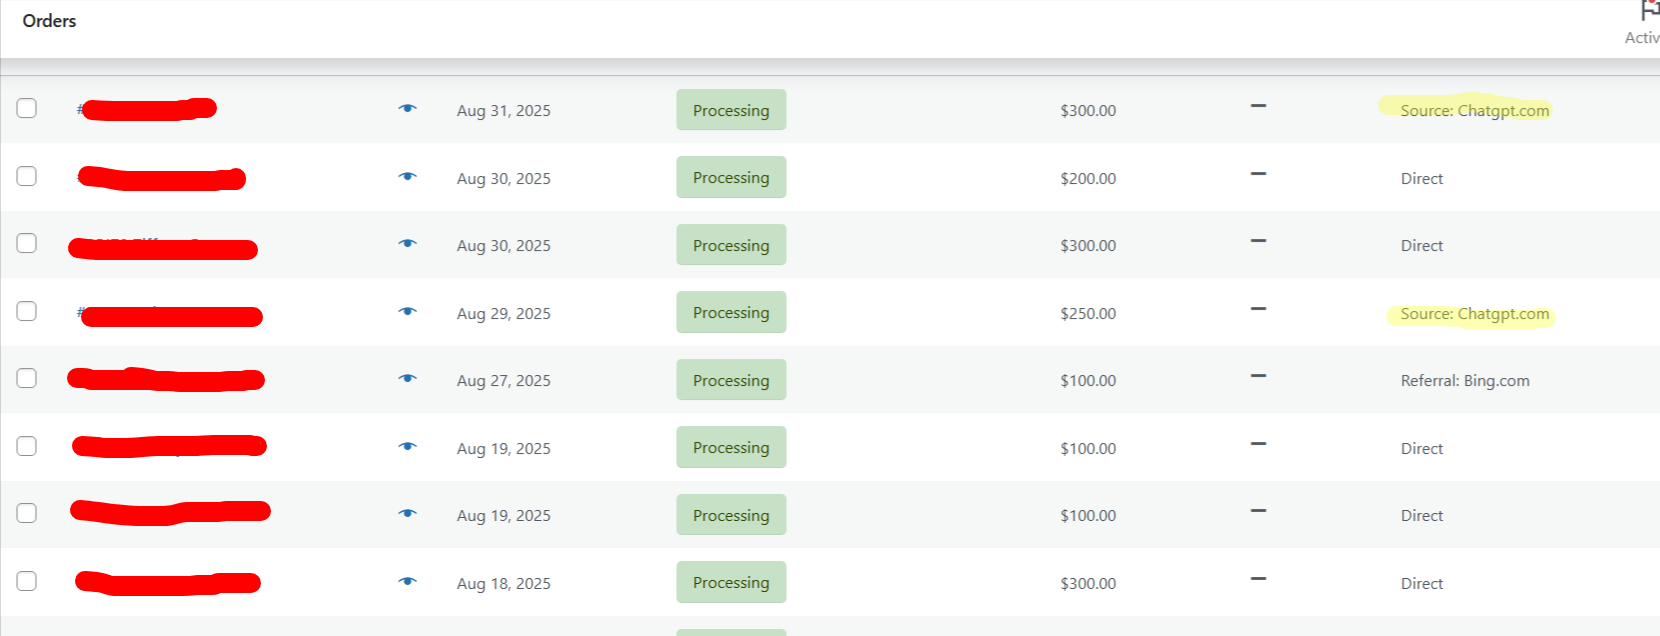Image resolution: width=1660 pixels, height=636 pixels.
Task: Preview the Aug 27, 2025 order
Action: 407,379
